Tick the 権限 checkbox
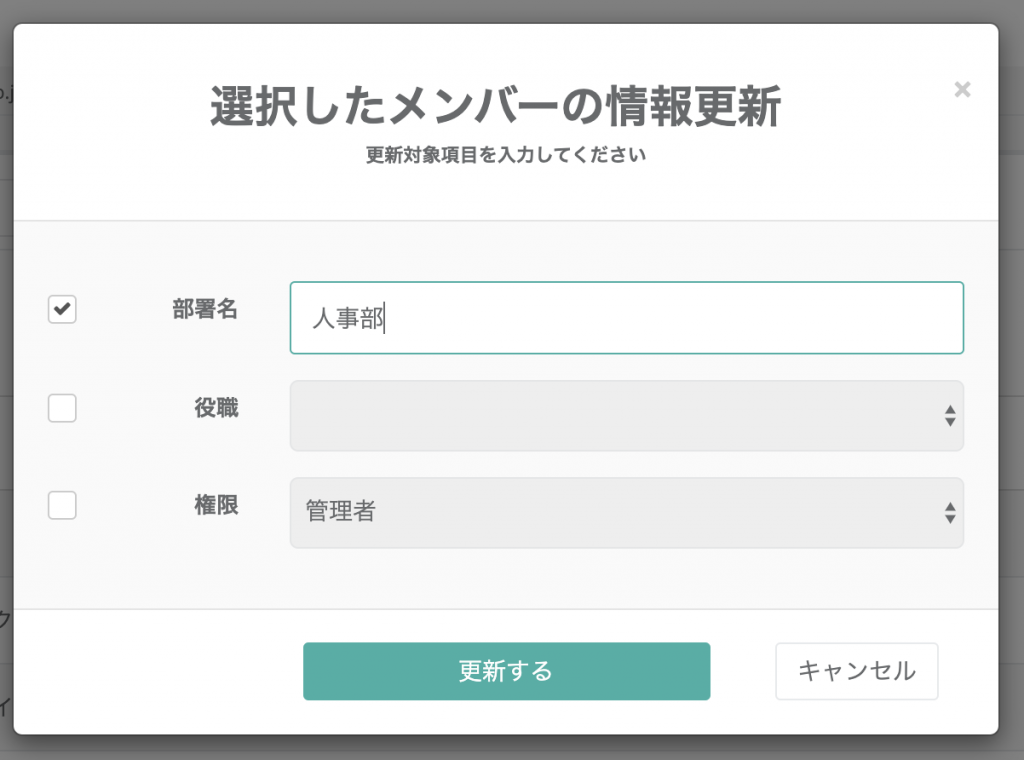The width and height of the screenshot is (1024, 760). pyautogui.click(x=62, y=506)
